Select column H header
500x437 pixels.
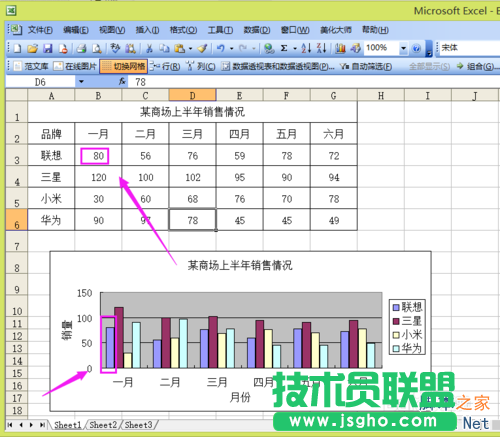click(x=381, y=96)
